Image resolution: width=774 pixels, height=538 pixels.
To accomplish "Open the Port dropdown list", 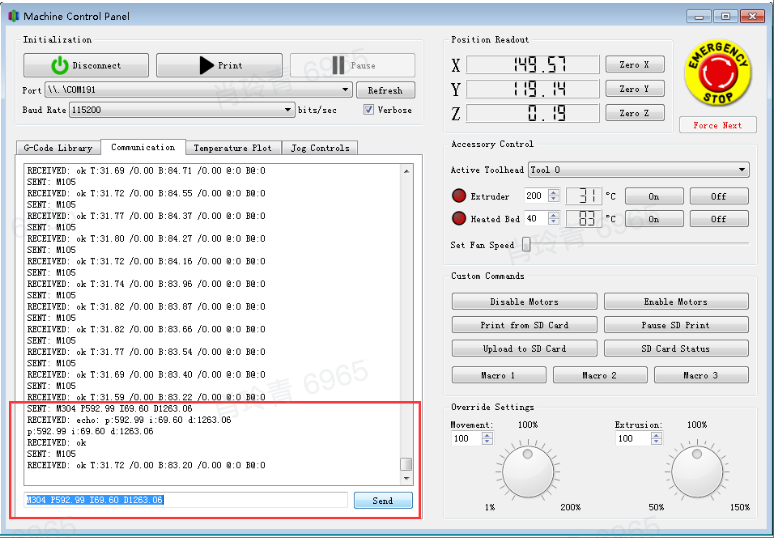I will click(x=346, y=90).
